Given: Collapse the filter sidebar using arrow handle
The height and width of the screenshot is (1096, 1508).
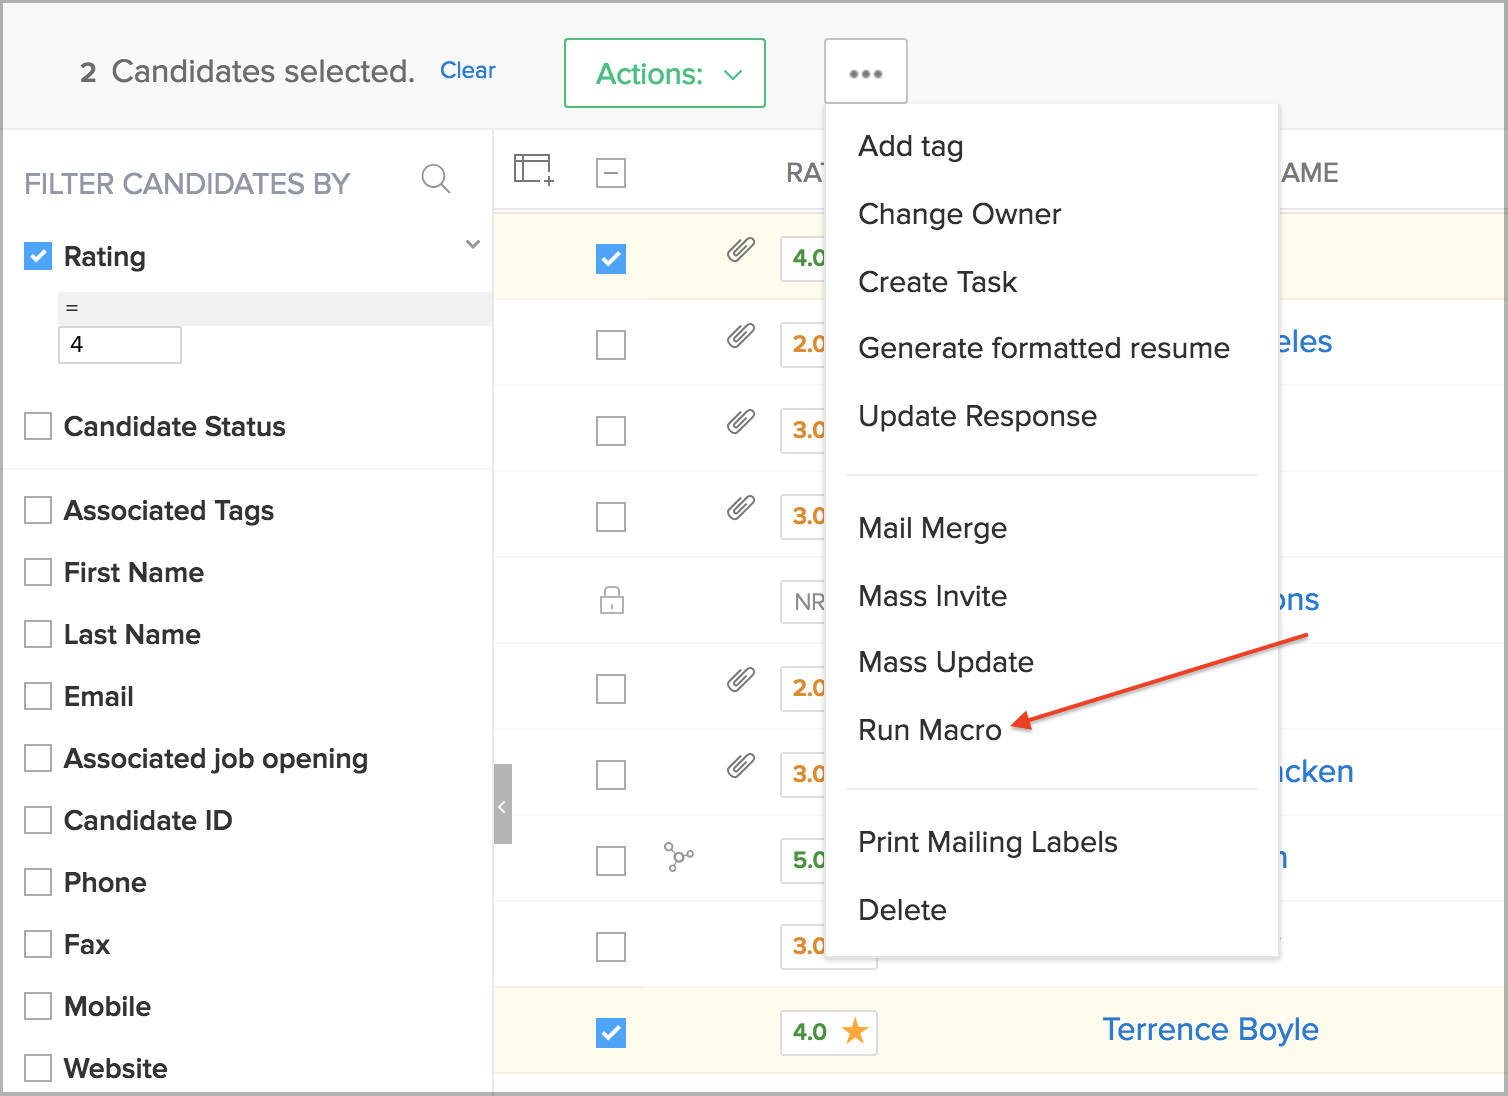Looking at the screenshot, I should click(x=502, y=805).
